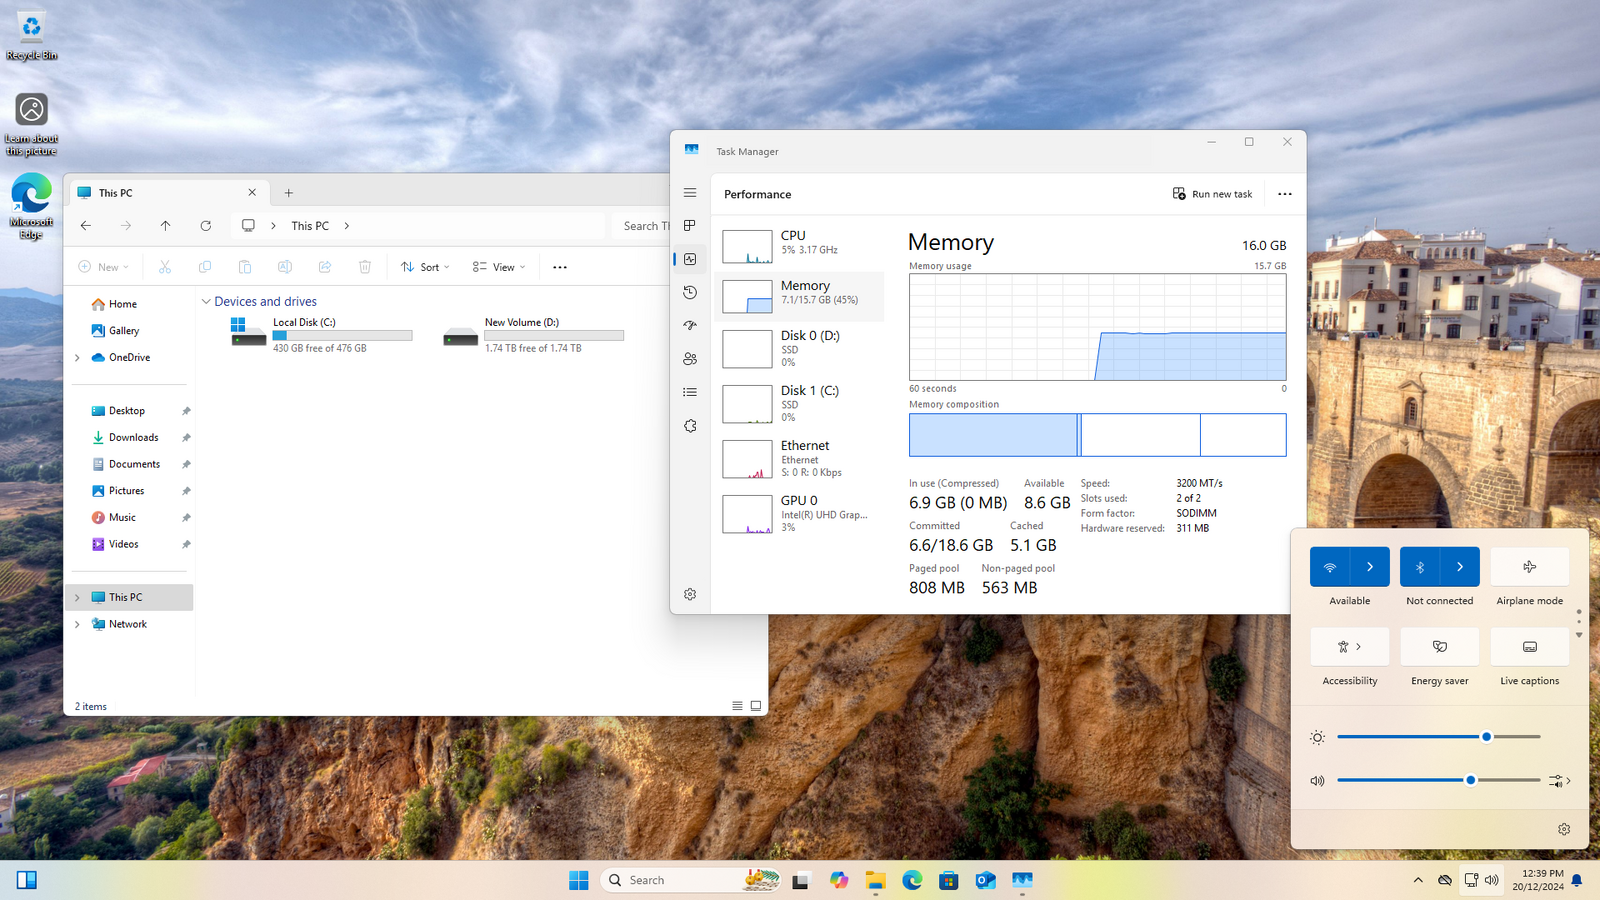Screen dimensions: 1600x900
Task: Expand the Network tree node
Action: coord(77,624)
